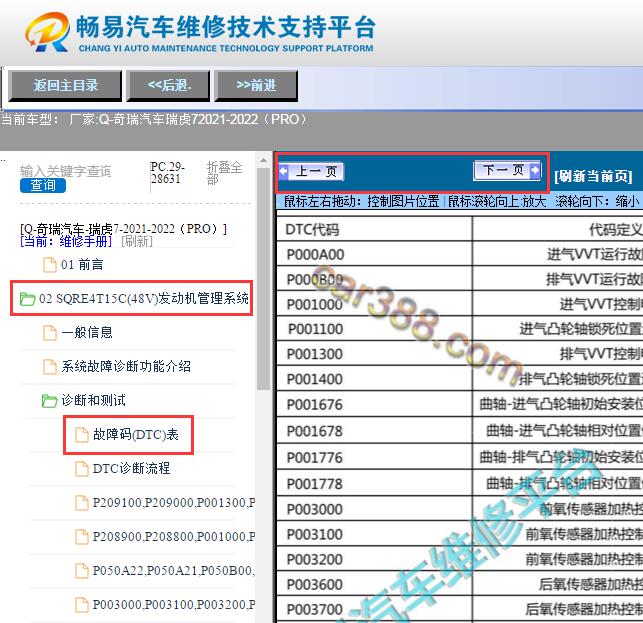This screenshot has height=623, width=643.
Task: Click the 代码定义 column header
Action: (x=558, y=229)
